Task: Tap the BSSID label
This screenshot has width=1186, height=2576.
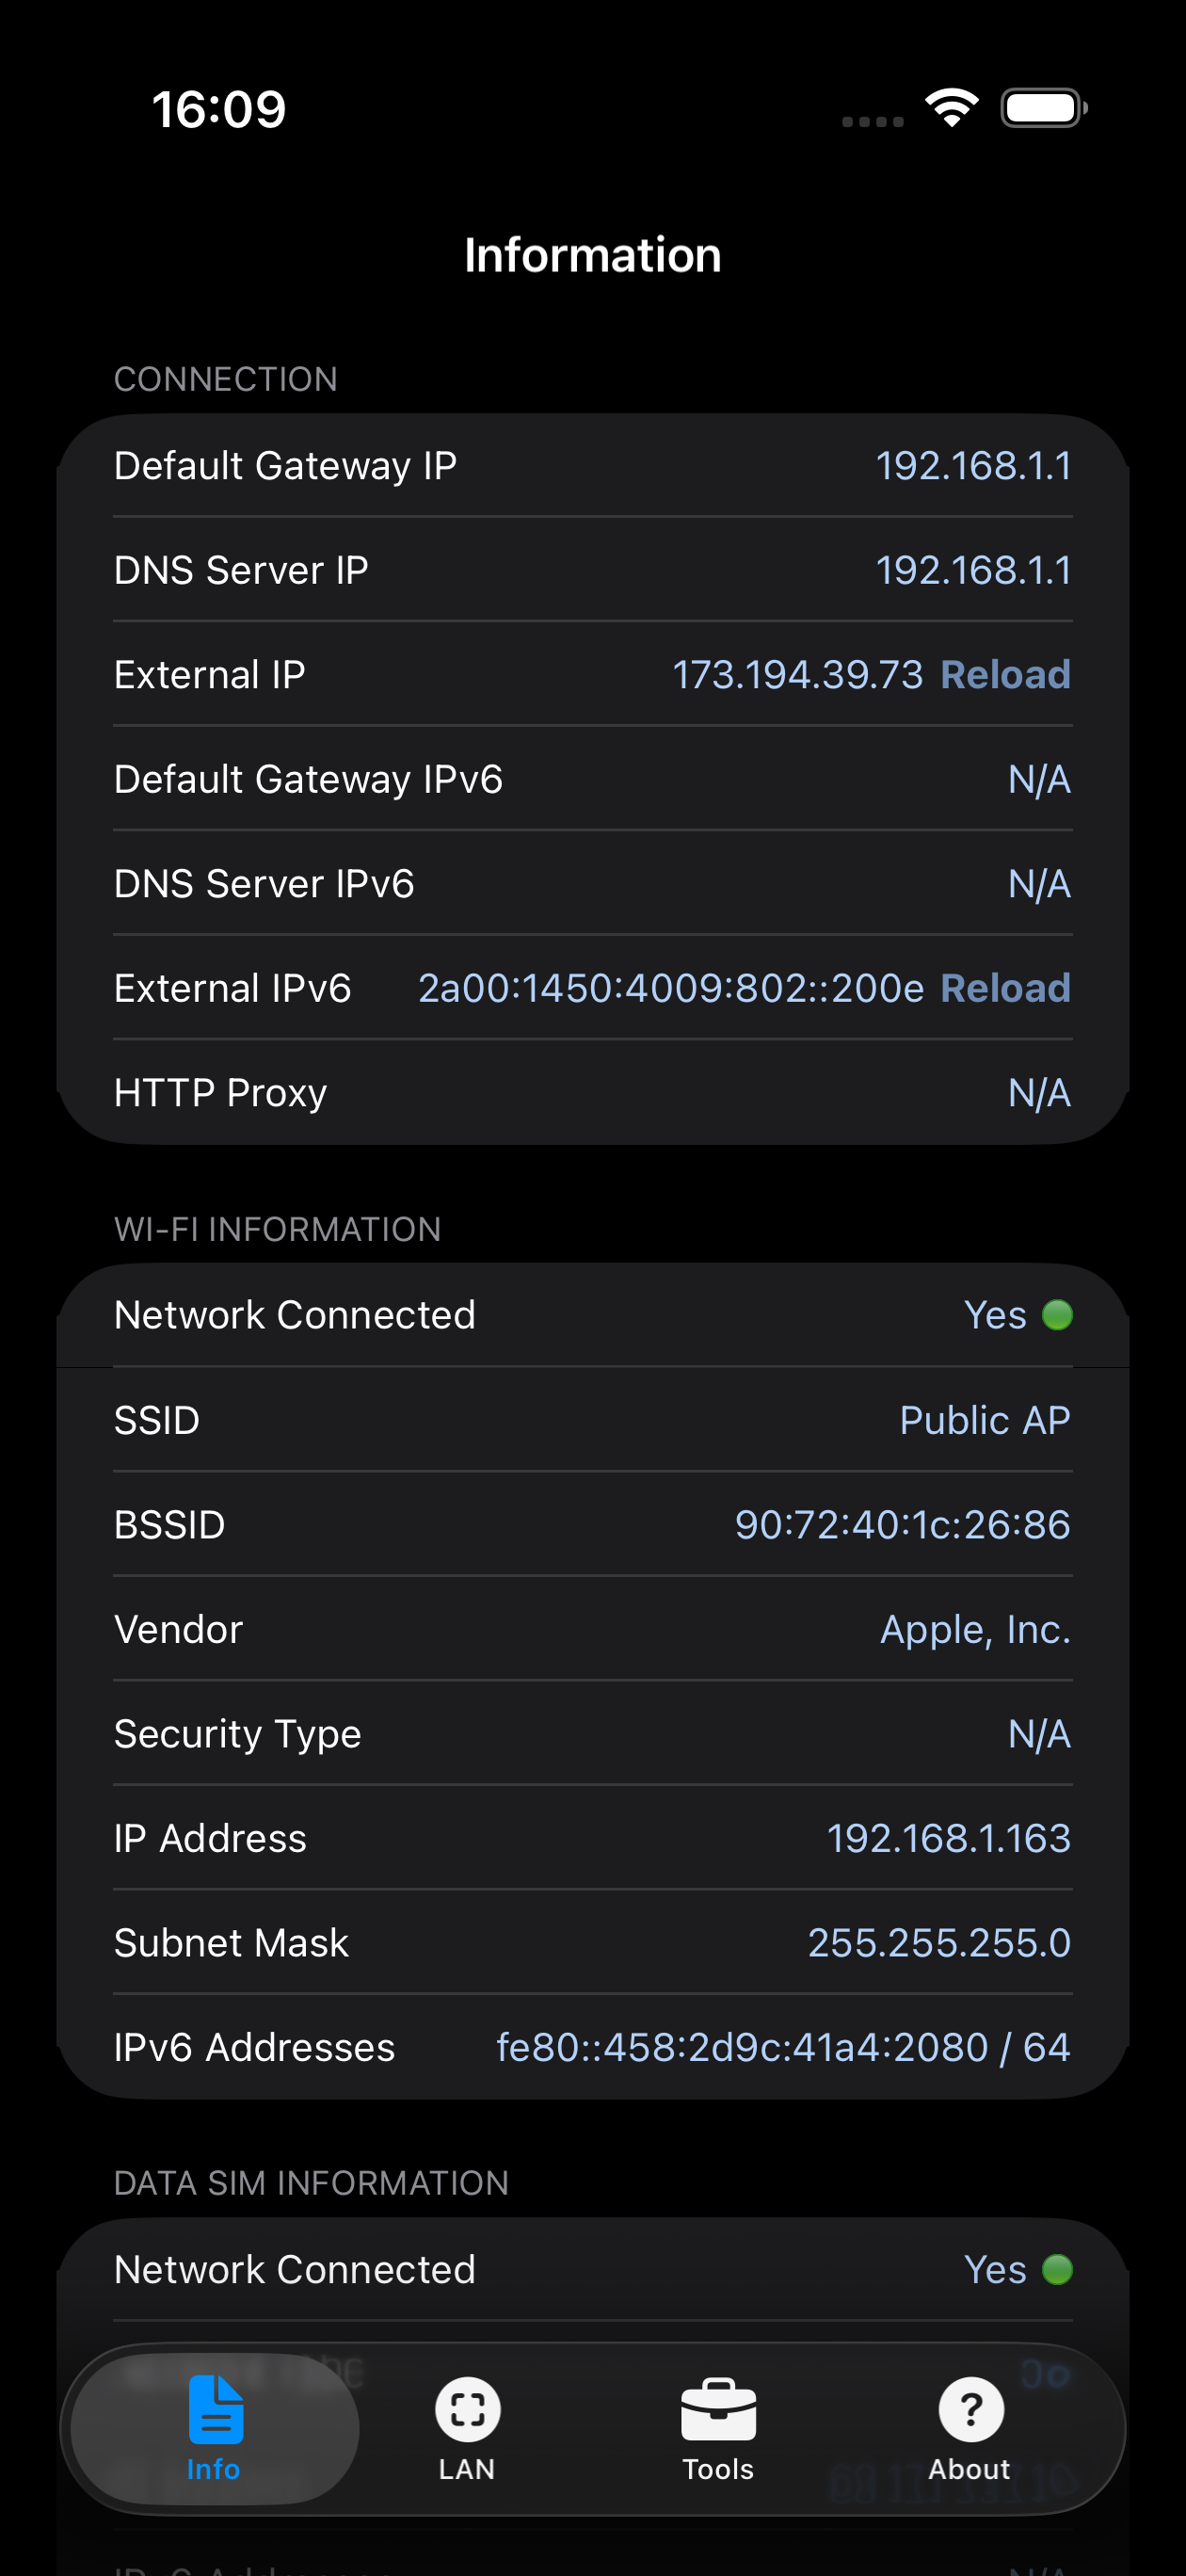Action: coord(169,1525)
